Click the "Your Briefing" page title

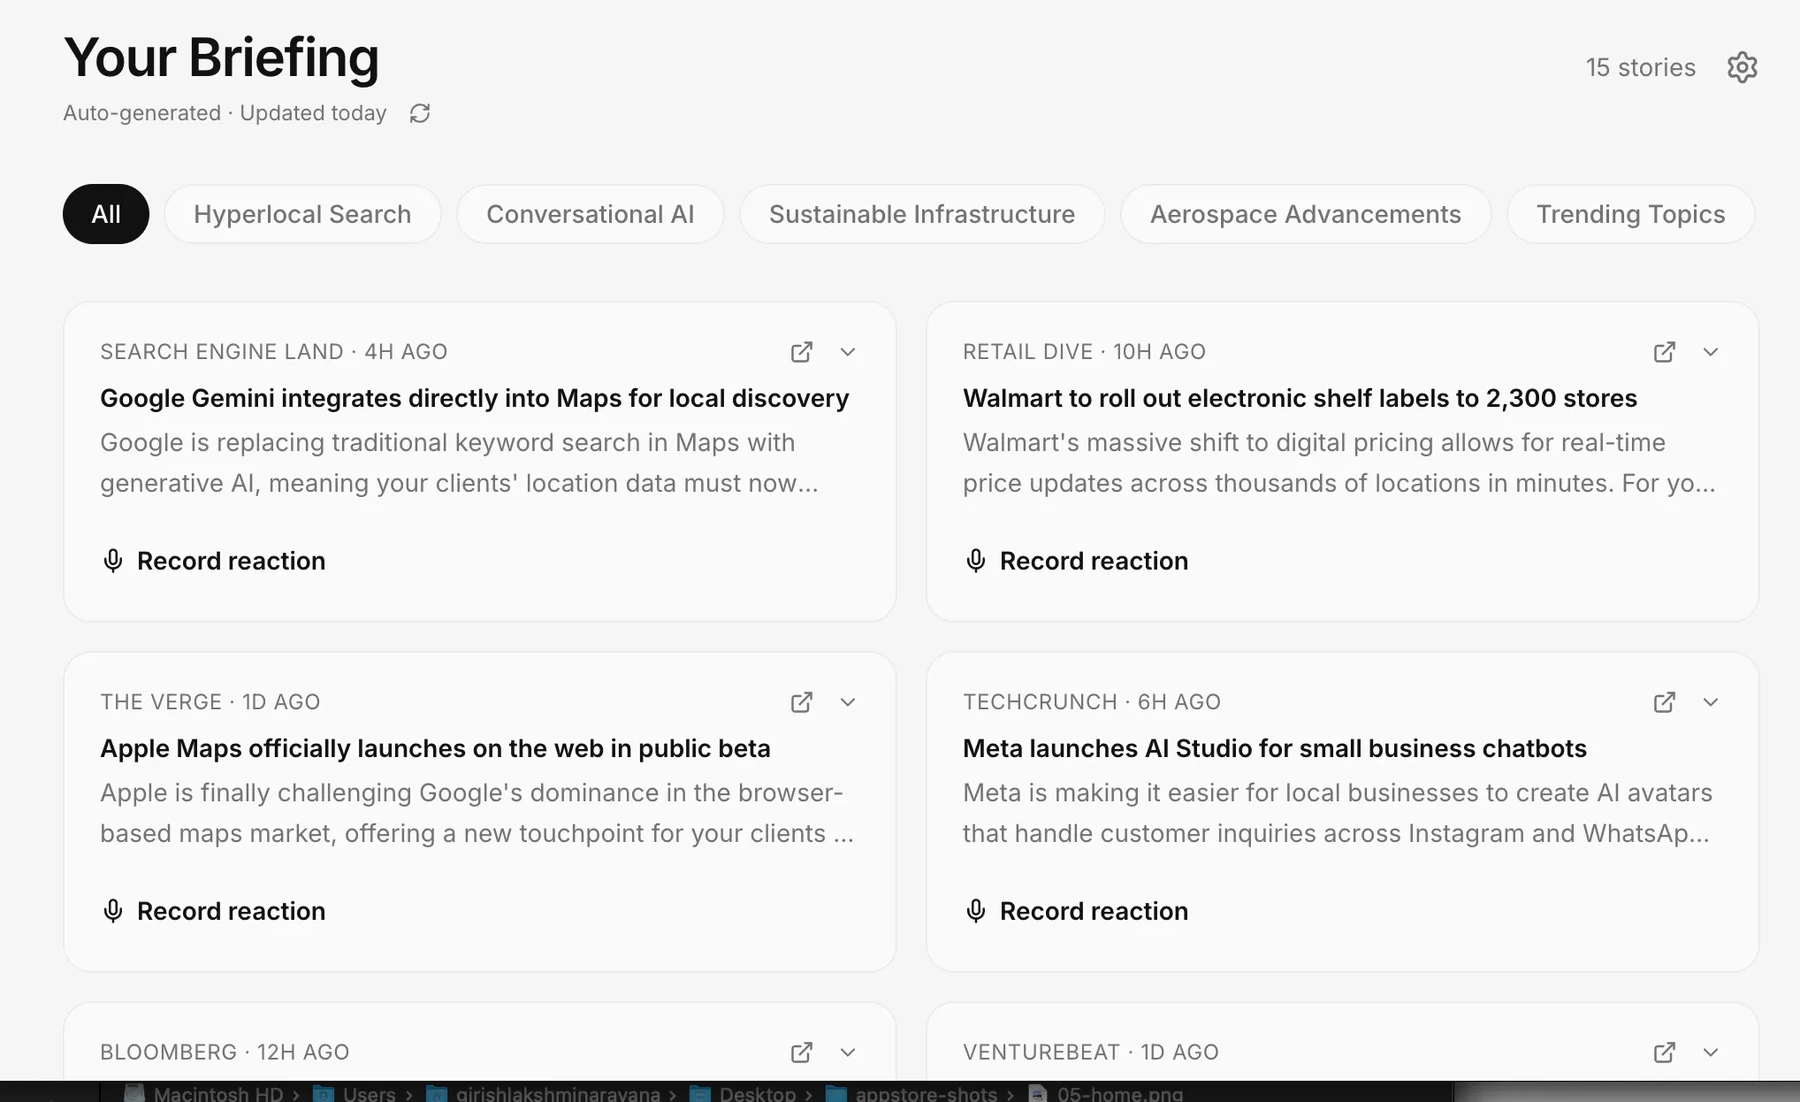tap(221, 57)
